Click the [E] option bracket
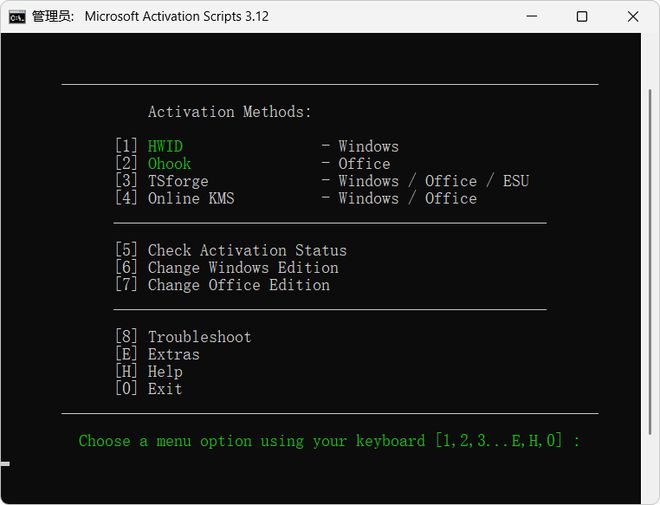Viewport: 660px width, 505px height. (126, 354)
